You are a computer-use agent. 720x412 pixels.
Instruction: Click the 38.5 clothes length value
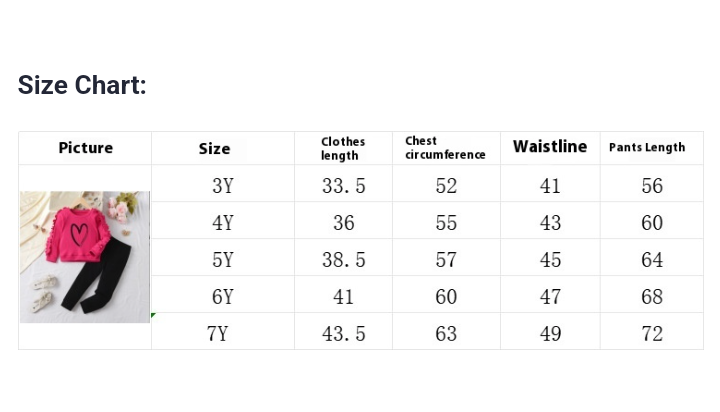[x=343, y=260]
